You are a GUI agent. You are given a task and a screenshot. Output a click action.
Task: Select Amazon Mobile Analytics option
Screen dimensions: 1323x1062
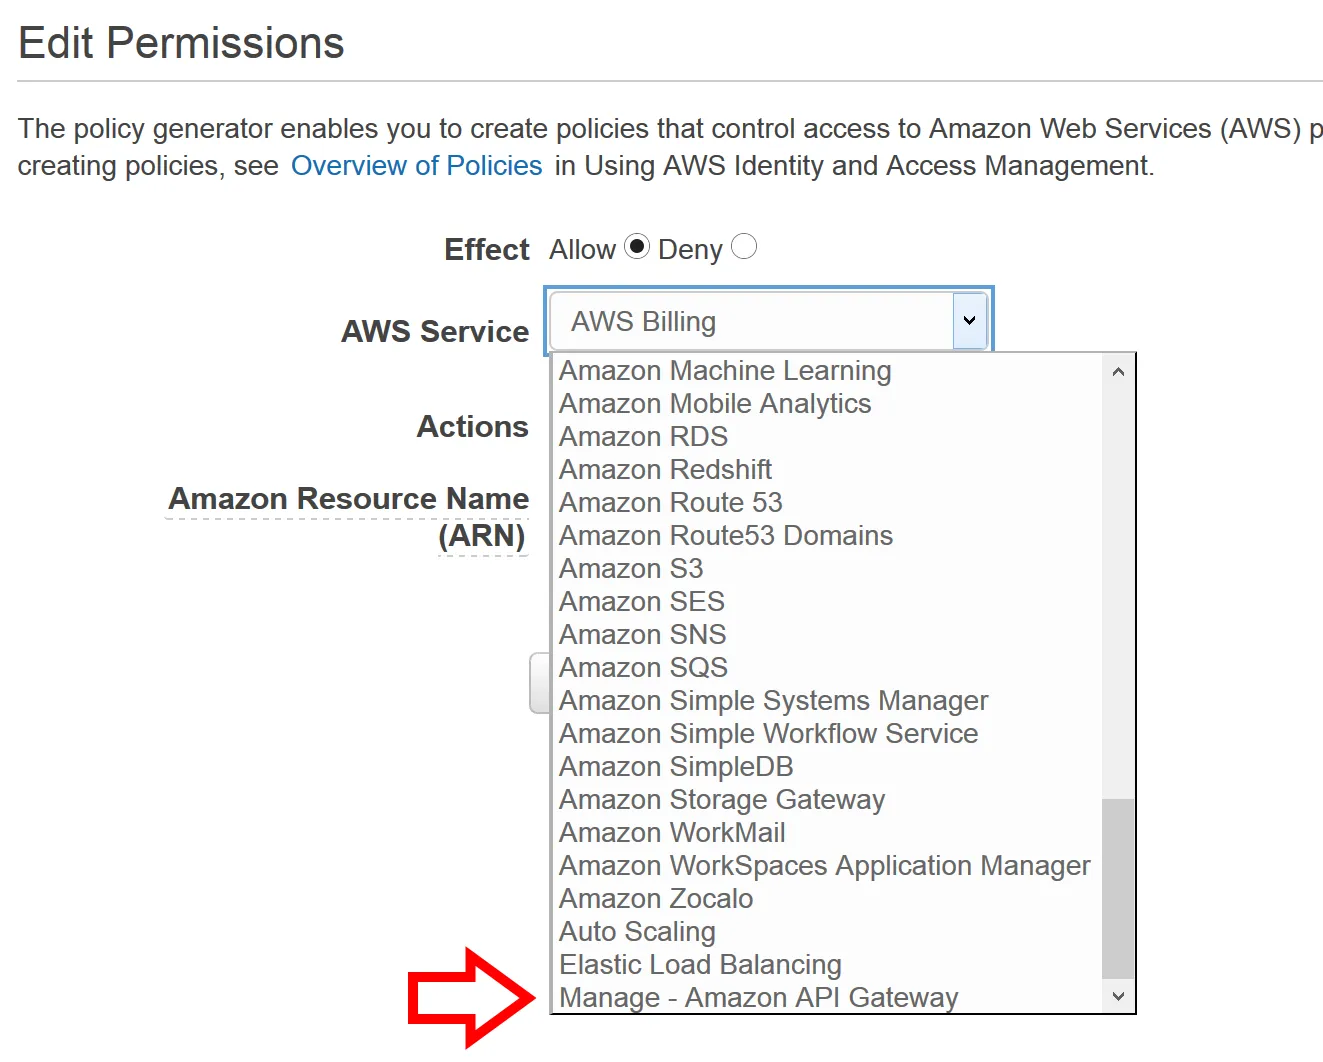click(715, 404)
